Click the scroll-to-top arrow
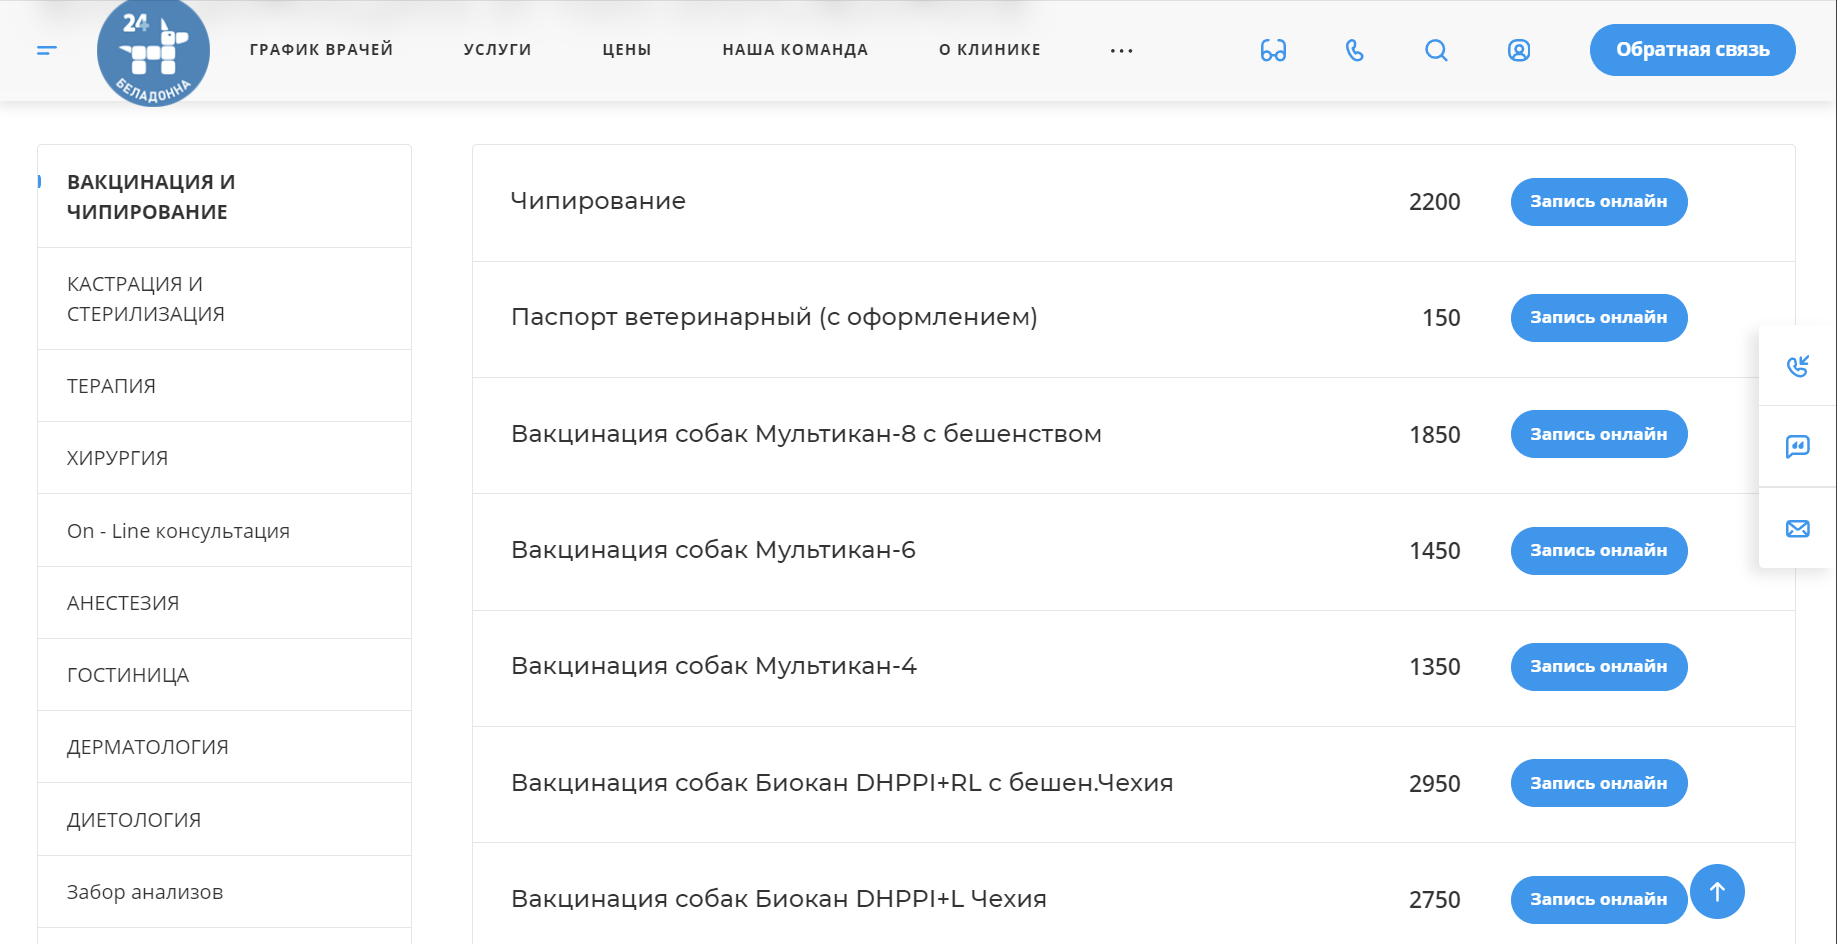Screen dimensions: 1837x944 [1717, 890]
